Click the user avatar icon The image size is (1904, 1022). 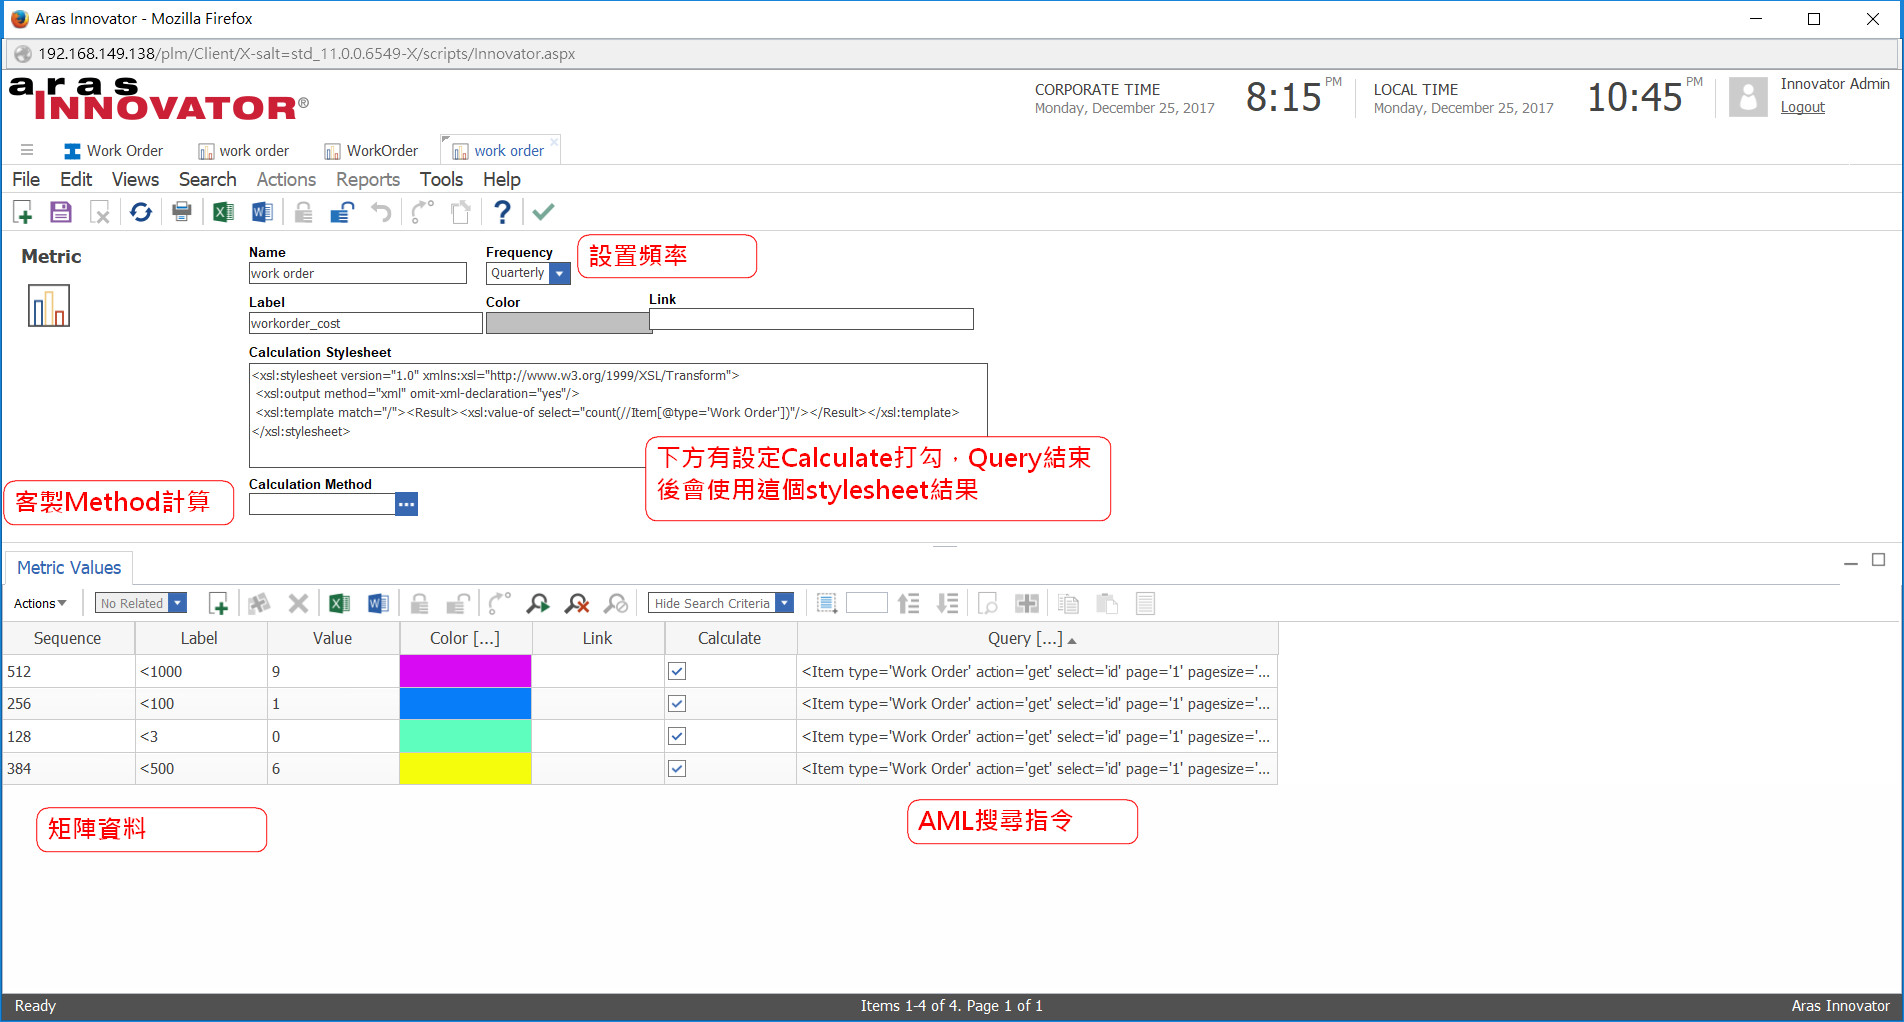pos(1748,97)
